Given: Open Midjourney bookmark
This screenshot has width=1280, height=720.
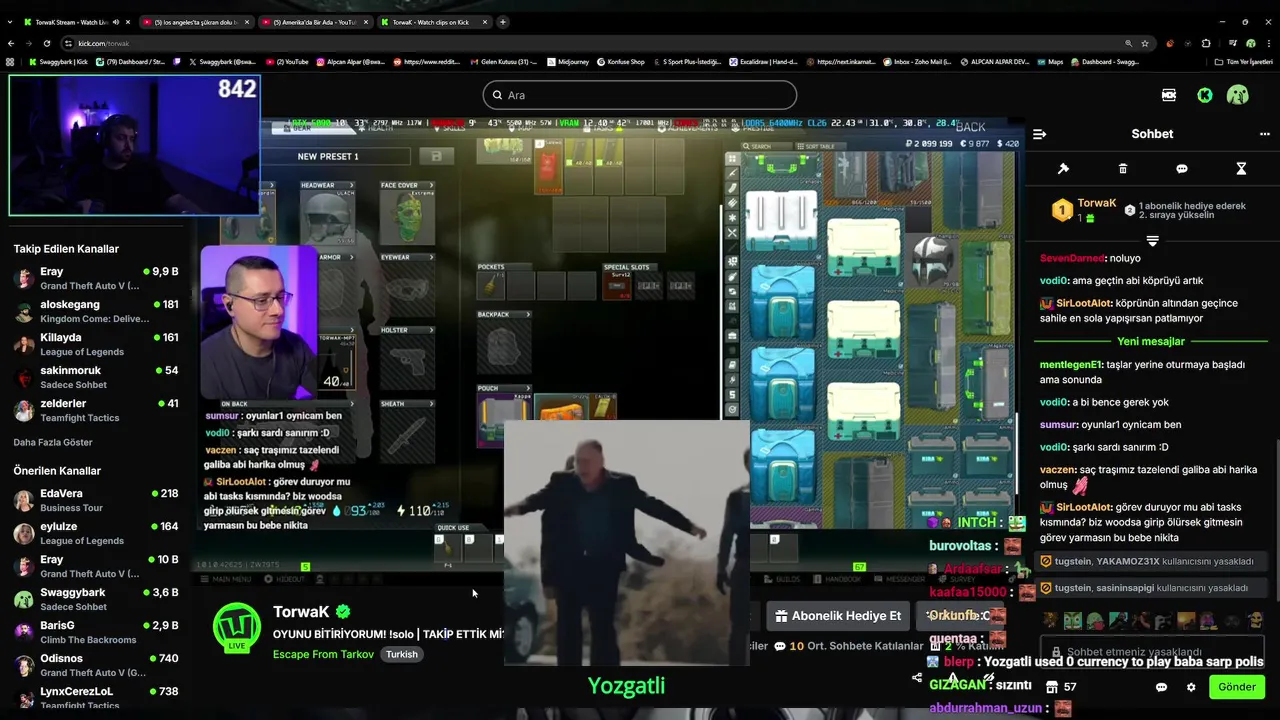Looking at the screenshot, I should 568,62.
